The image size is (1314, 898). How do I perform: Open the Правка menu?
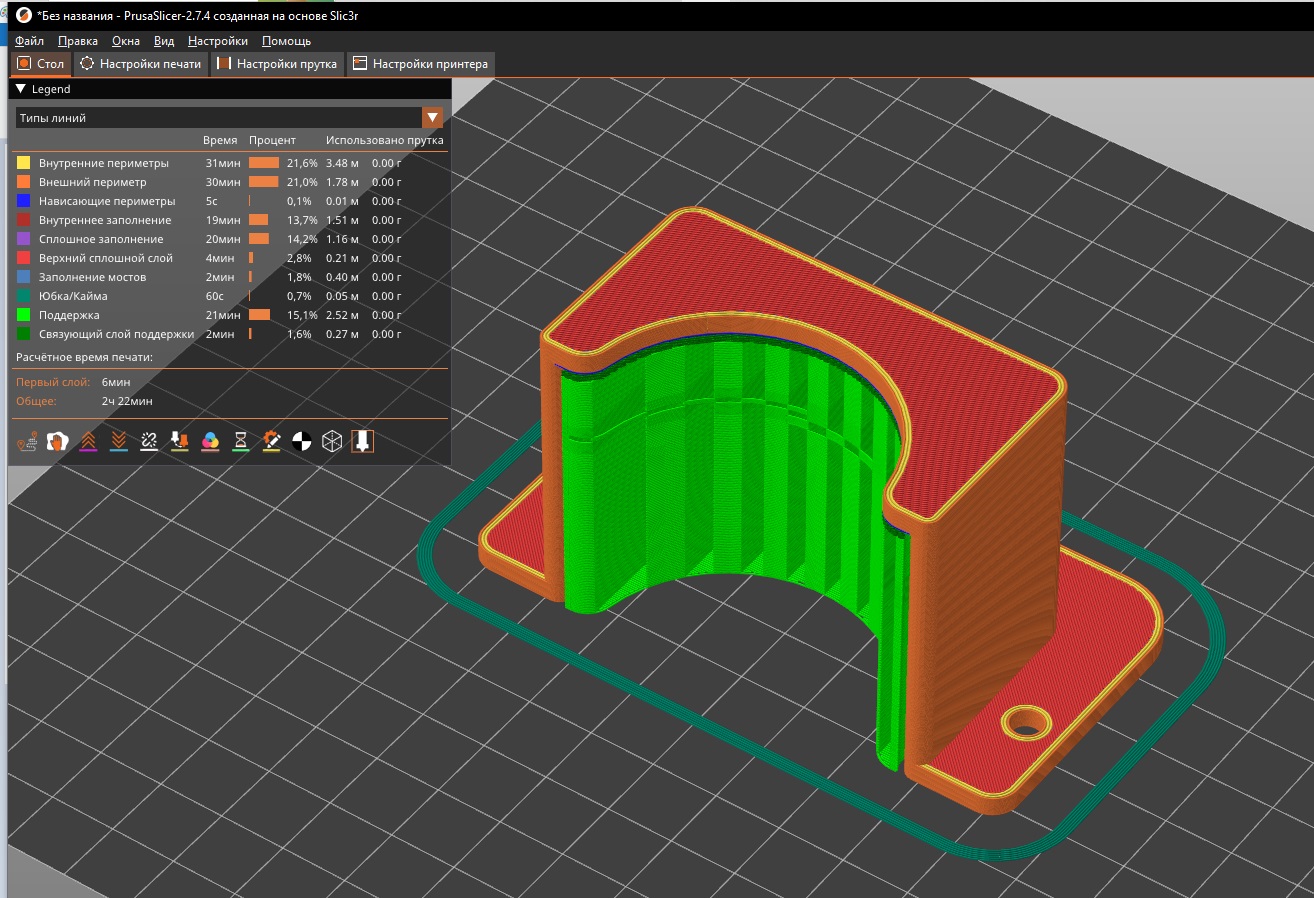point(78,41)
